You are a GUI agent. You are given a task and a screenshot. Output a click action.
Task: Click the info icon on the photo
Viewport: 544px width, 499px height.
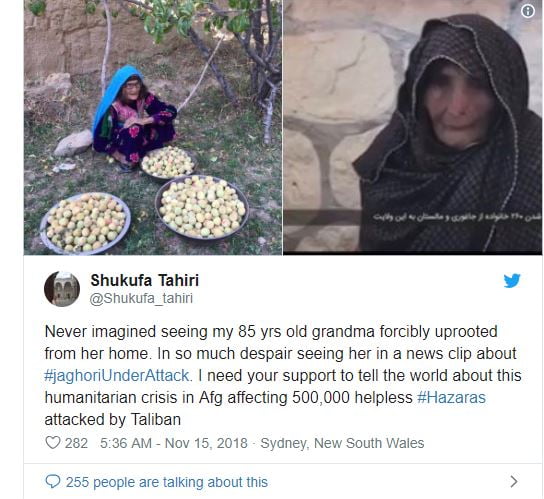(x=527, y=11)
